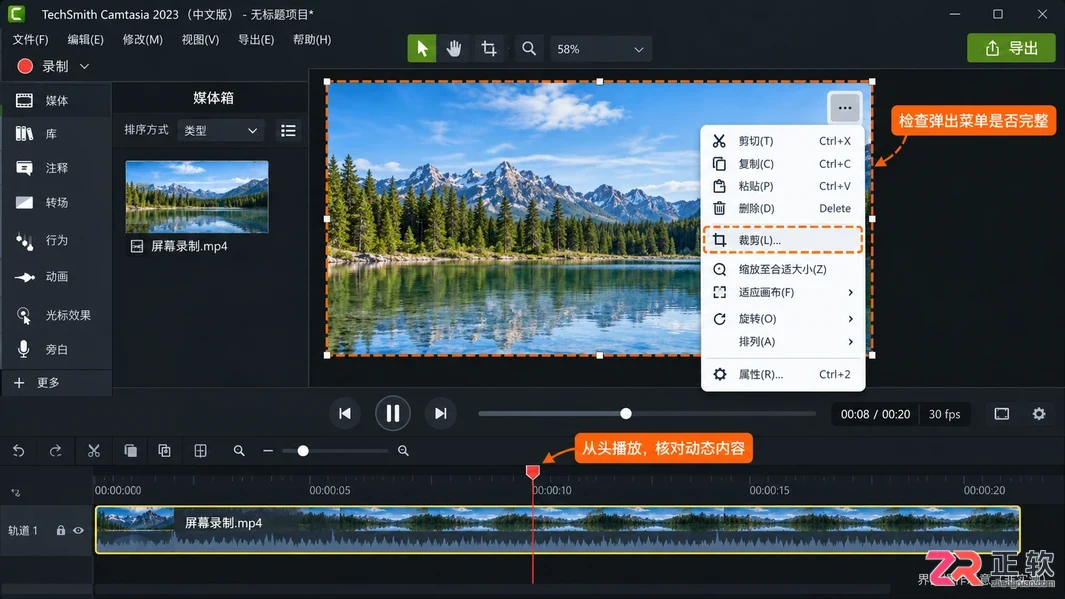Click the red playhead marker on timeline
This screenshot has height=599, width=1065.
tap(532, 471)
